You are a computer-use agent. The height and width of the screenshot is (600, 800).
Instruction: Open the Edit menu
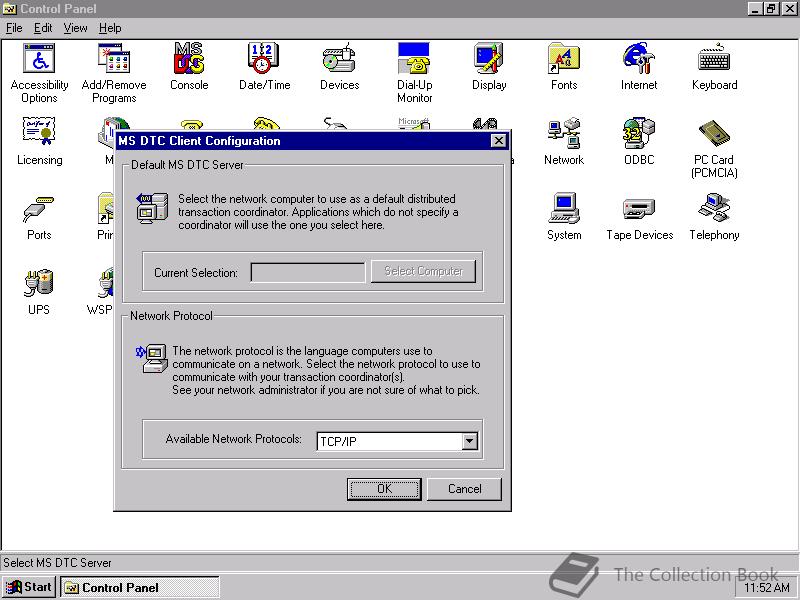43,28
